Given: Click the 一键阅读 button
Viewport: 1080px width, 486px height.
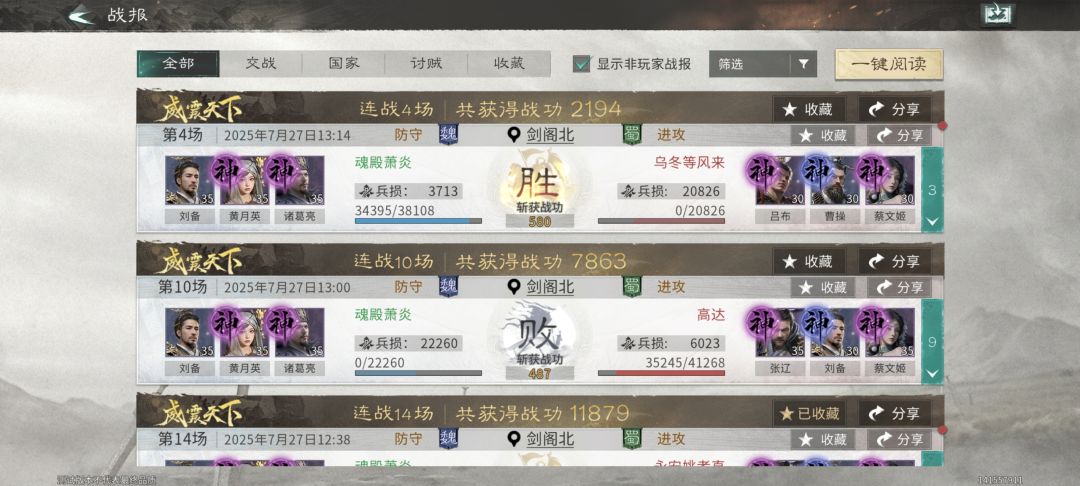Looking at the screenshot, I should click(x=889, y=64).
